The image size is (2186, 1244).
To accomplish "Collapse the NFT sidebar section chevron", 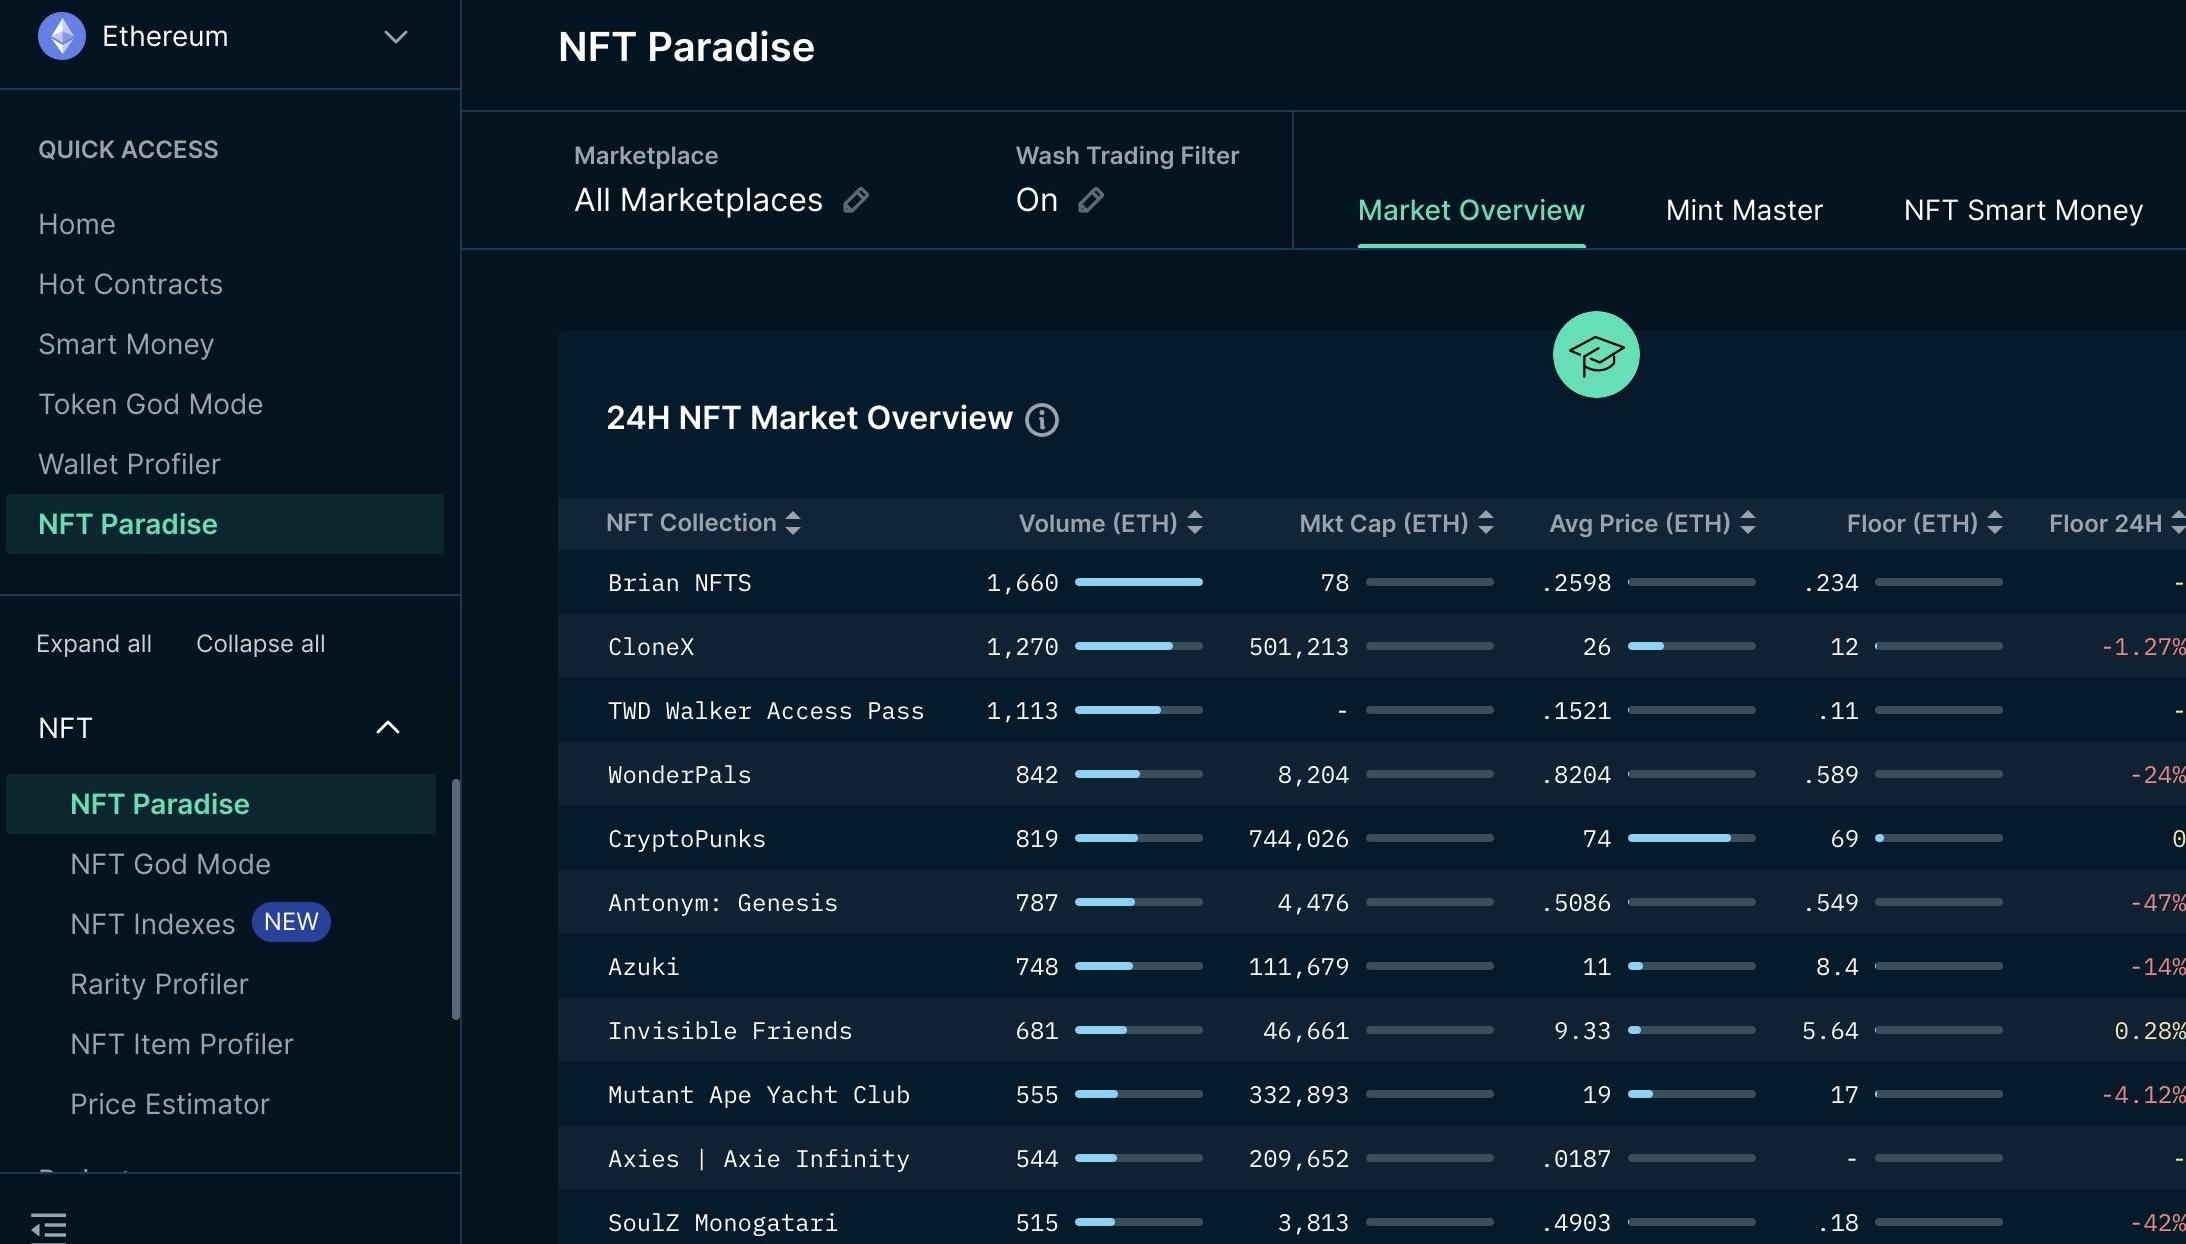I will pyautogui.click(x=388, y=728).
